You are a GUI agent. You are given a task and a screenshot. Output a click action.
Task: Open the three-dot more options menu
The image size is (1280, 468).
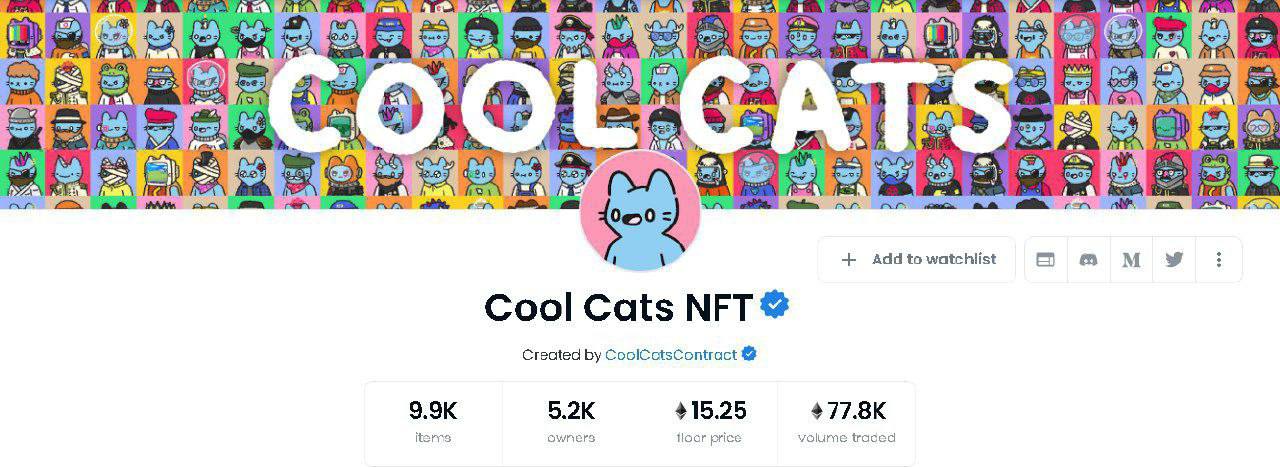coord(1219,260)
